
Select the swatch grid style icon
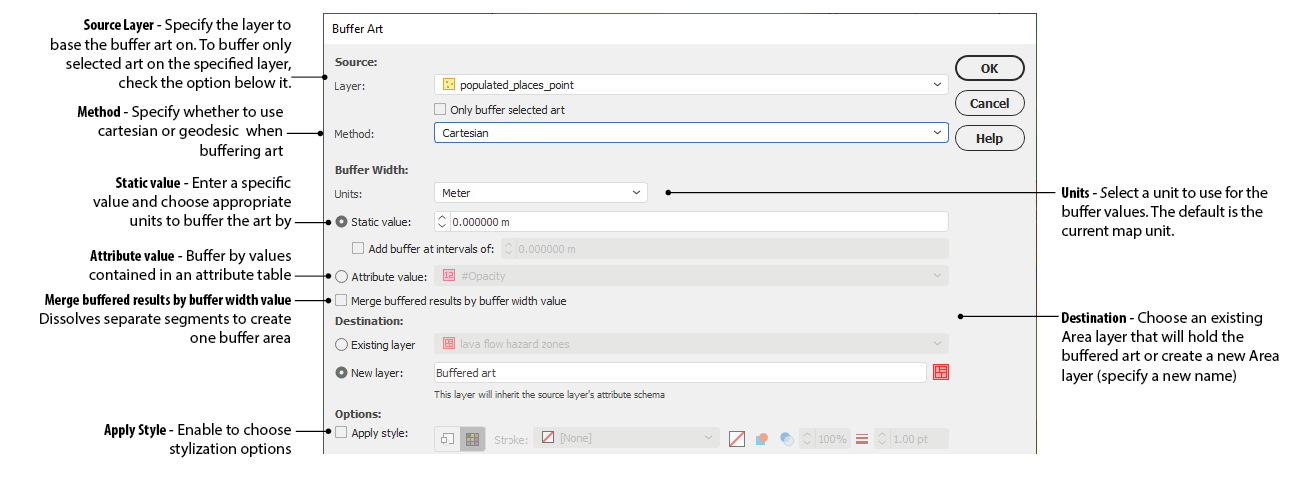(x=472, y=439)
